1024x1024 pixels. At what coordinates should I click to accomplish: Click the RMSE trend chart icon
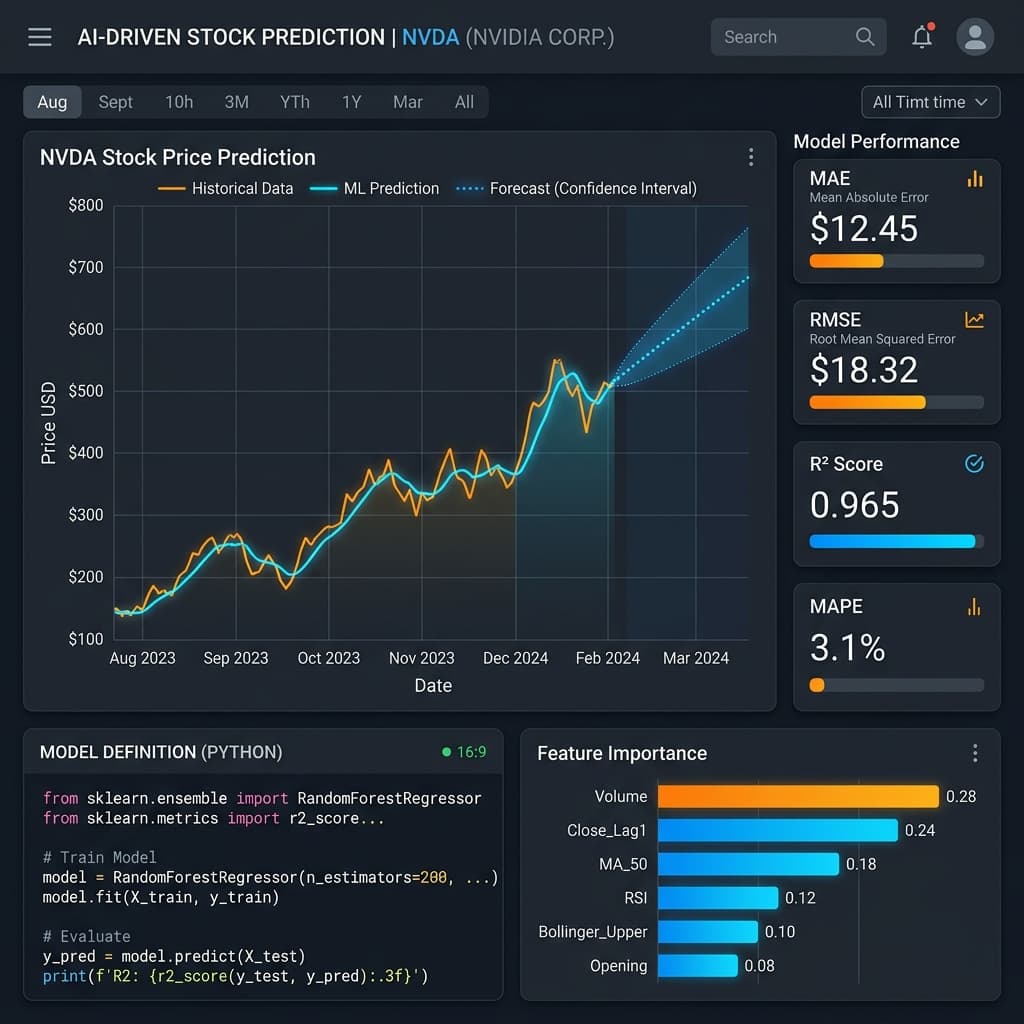click(x=974, y=320)
